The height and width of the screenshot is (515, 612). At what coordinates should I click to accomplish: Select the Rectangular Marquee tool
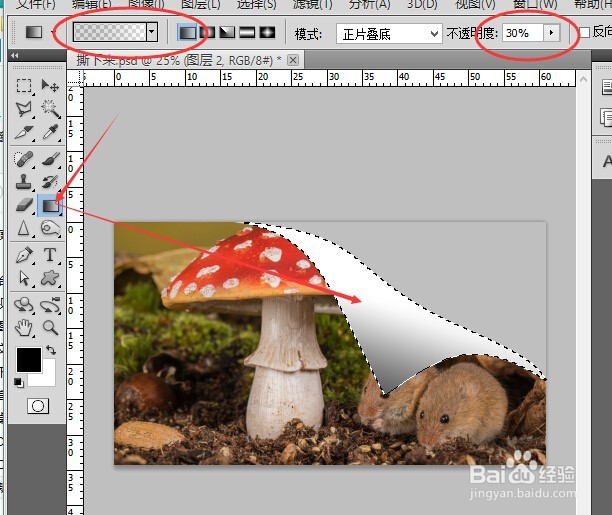pos(24,85)
